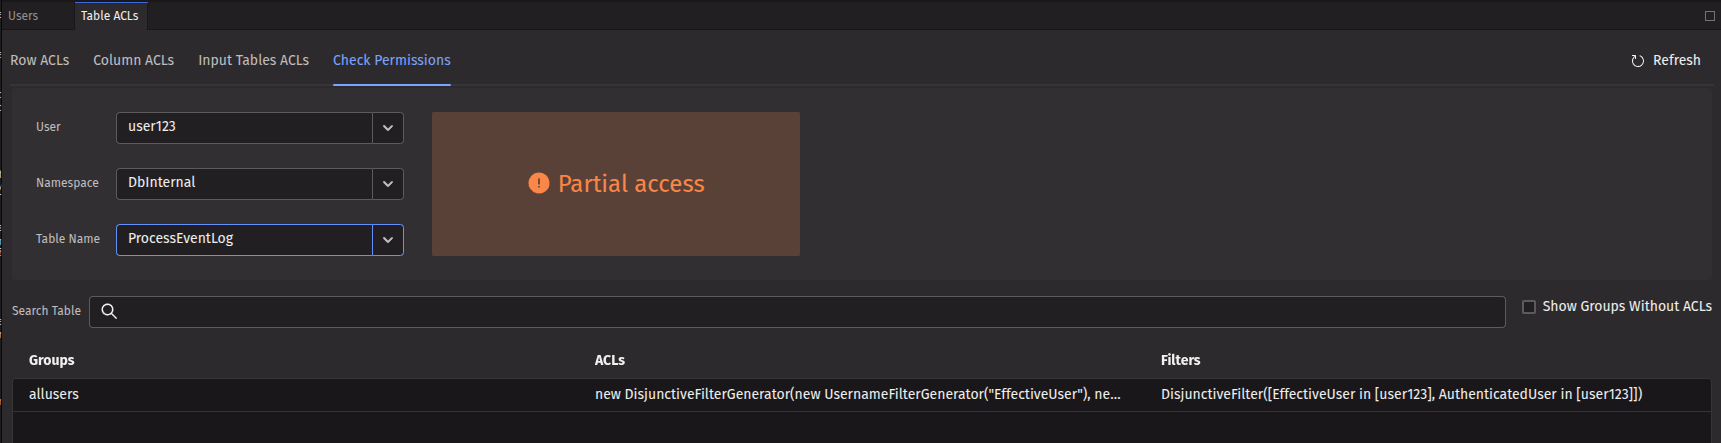Select the Table ACLs tab
This screenshot has width=1721, height=443.
point(110,16)
